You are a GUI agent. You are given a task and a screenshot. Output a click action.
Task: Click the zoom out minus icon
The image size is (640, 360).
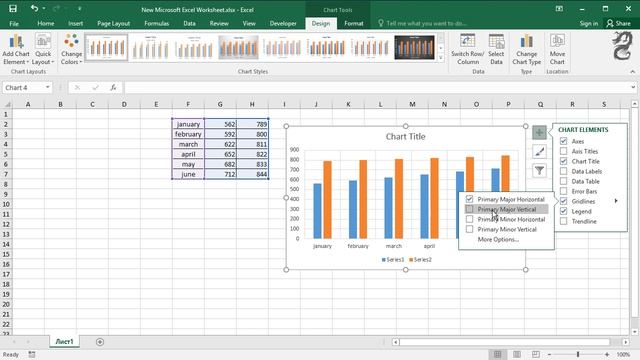pos(549,355)
